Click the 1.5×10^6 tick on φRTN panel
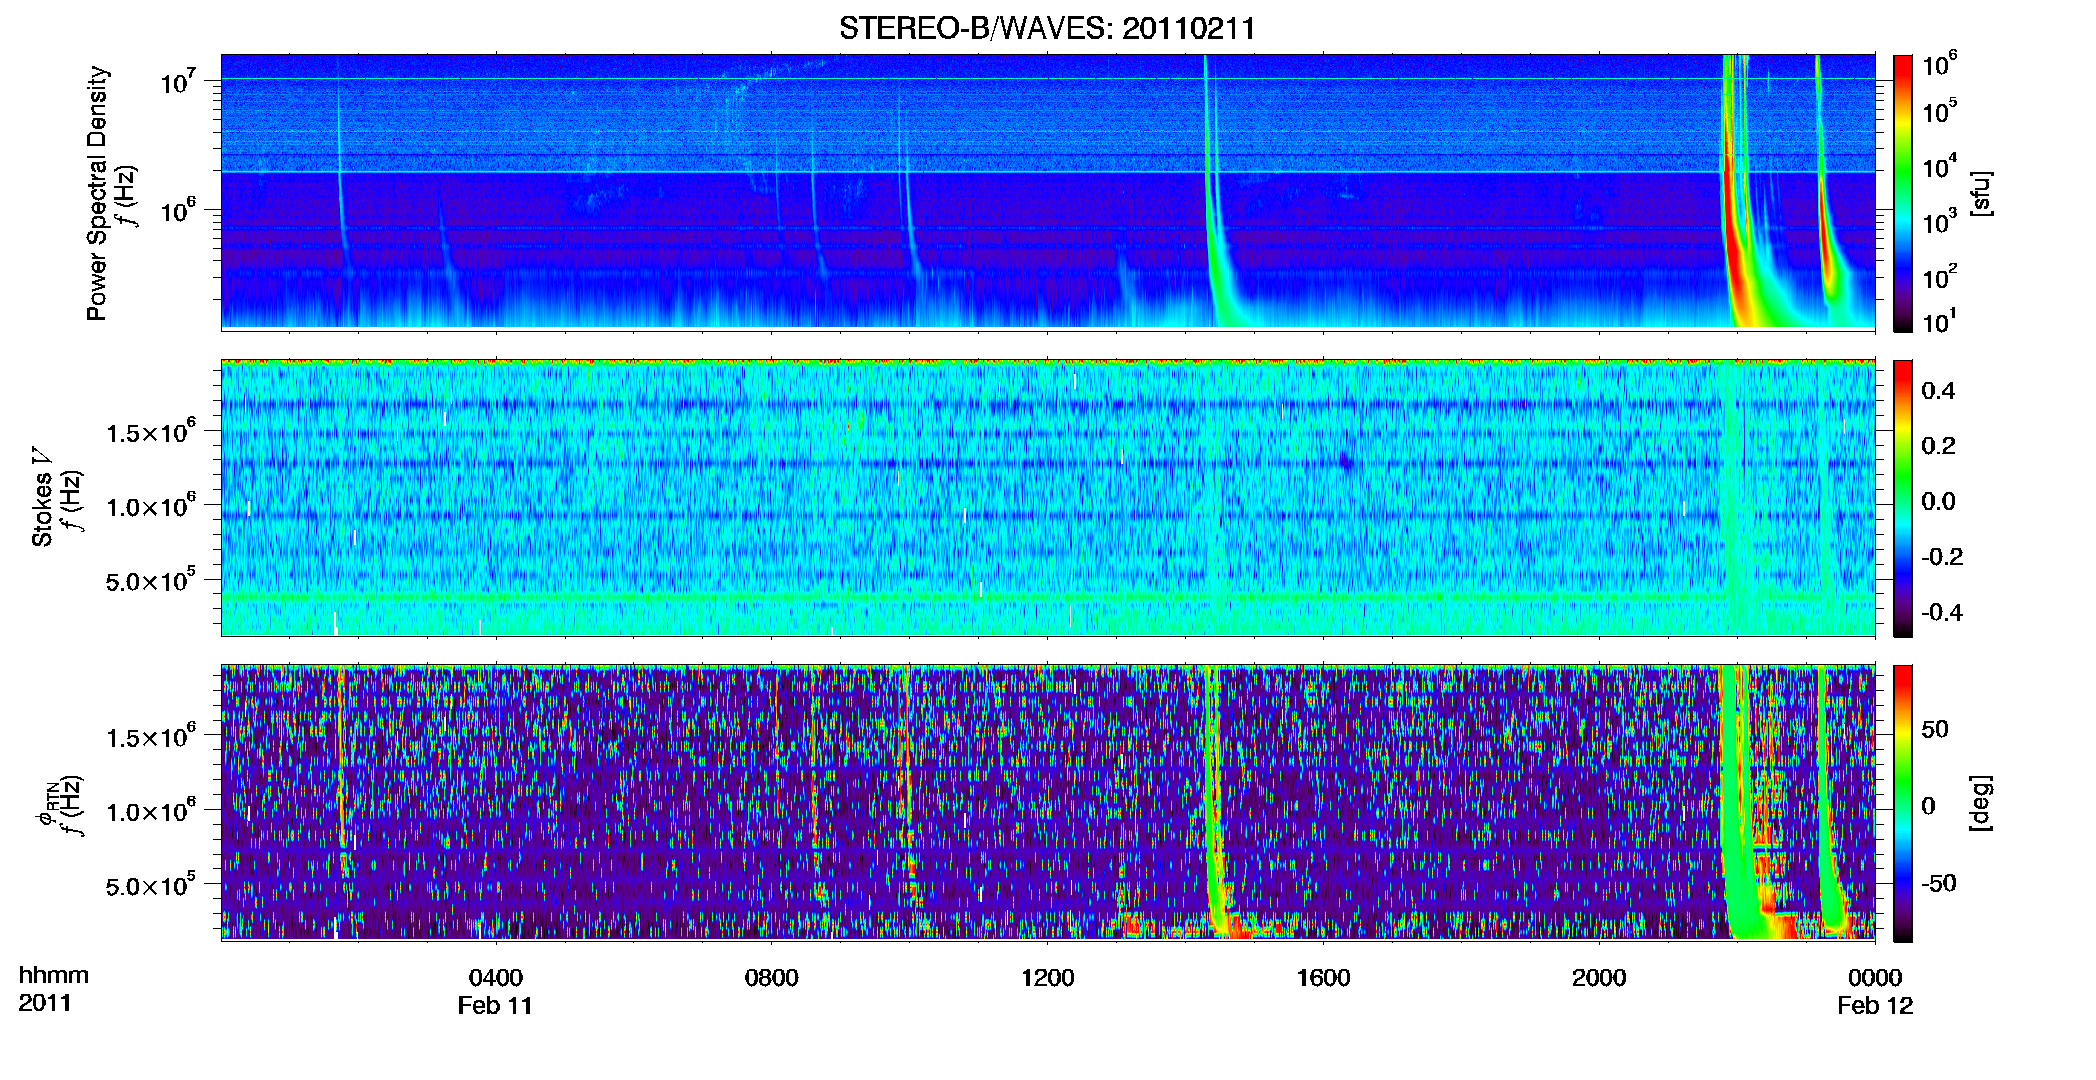This screenshot has height=1080, width=2096. coord(150,737)
